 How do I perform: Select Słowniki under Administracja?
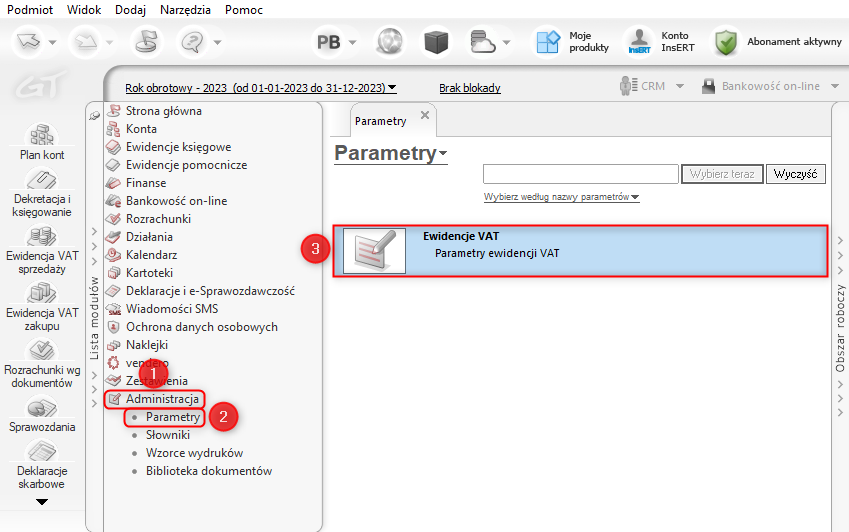(168, 435)
